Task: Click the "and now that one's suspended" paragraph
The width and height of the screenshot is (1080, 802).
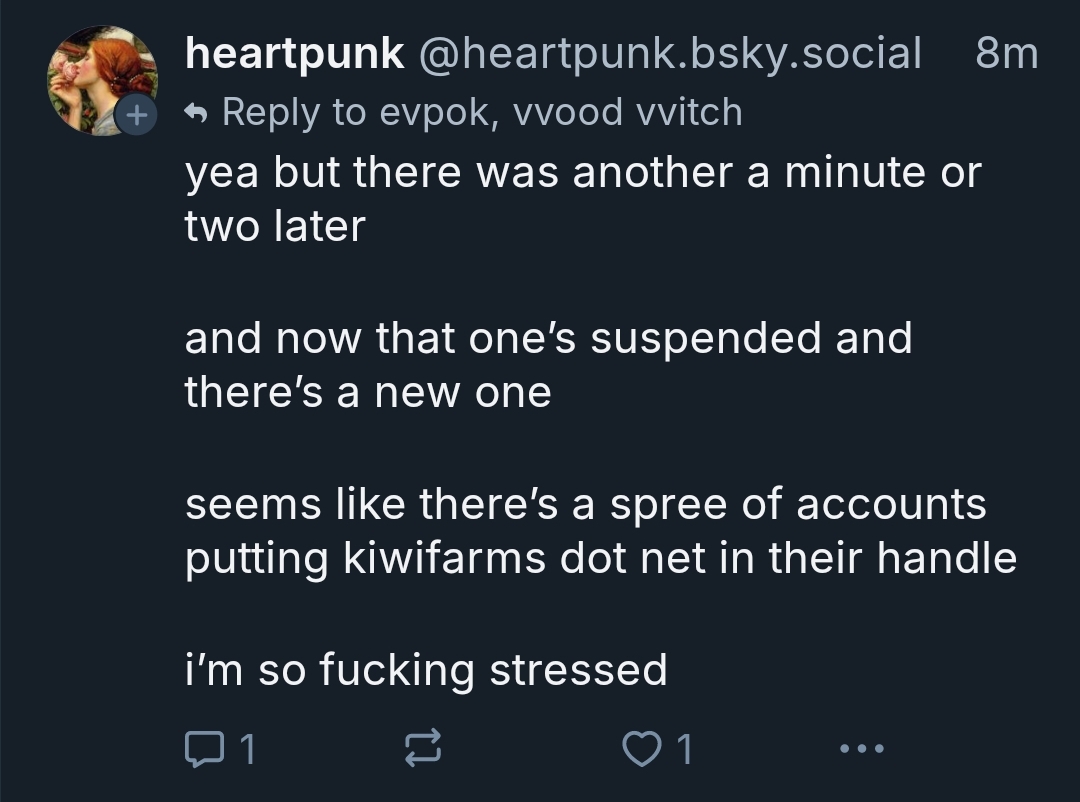Action: [548, 338]
